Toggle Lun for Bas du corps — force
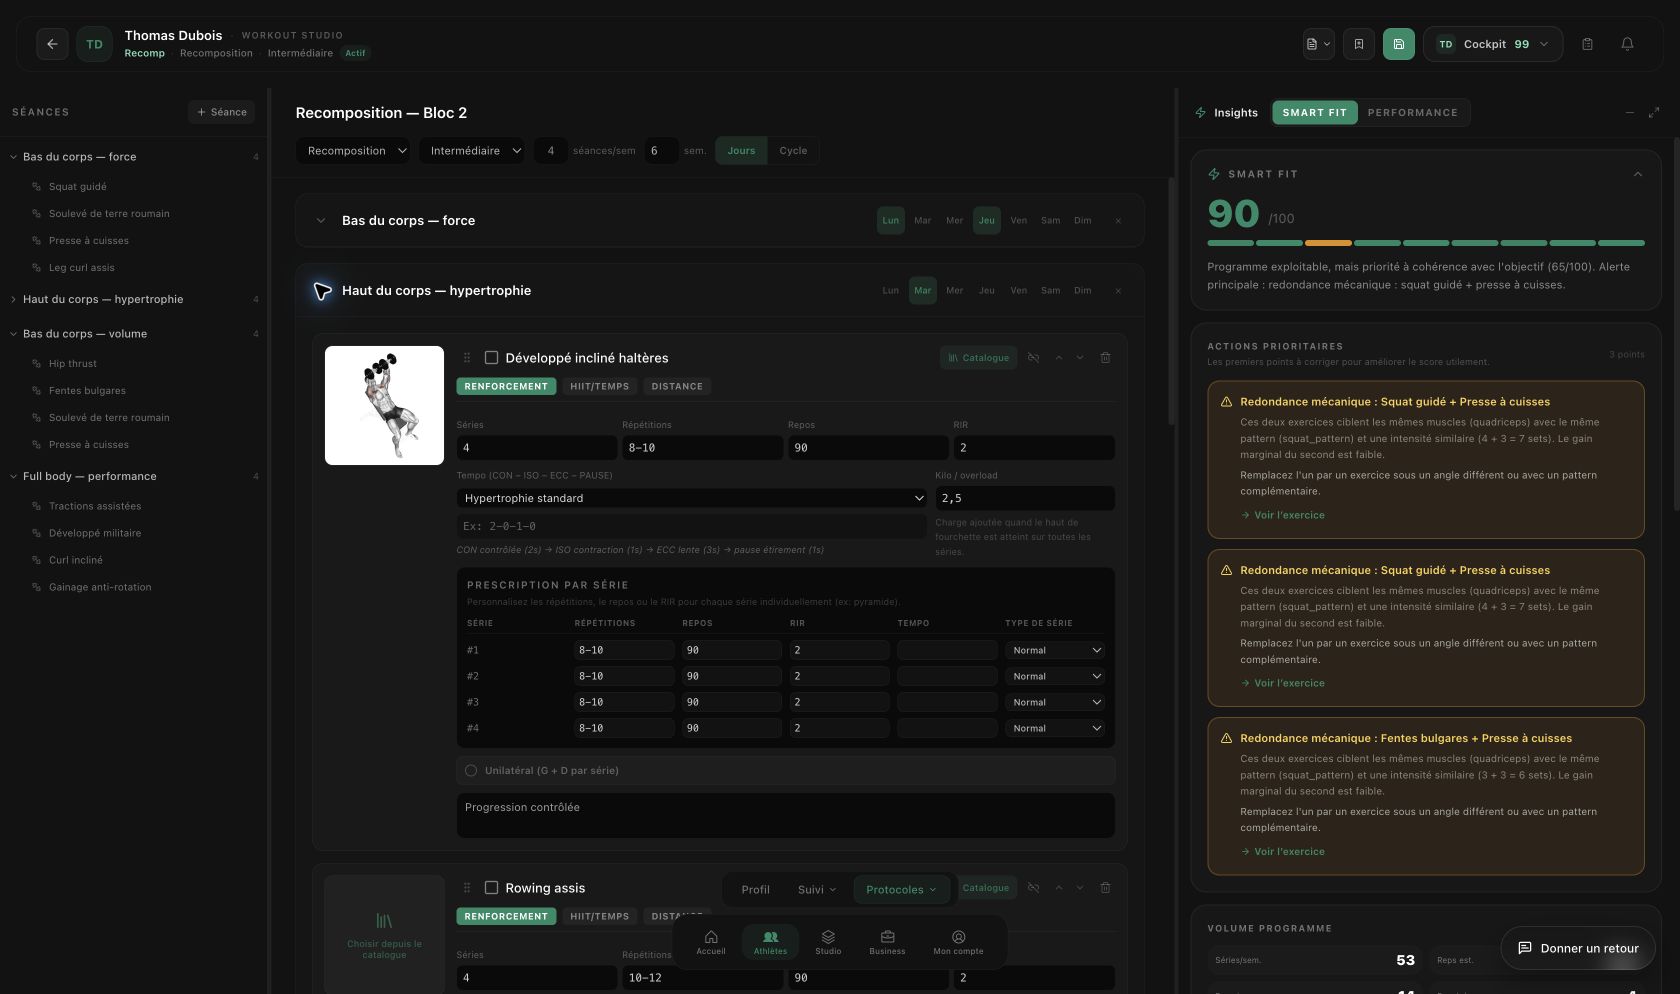The width and height of the screenshot is (1680, 994). pos(890,221)
